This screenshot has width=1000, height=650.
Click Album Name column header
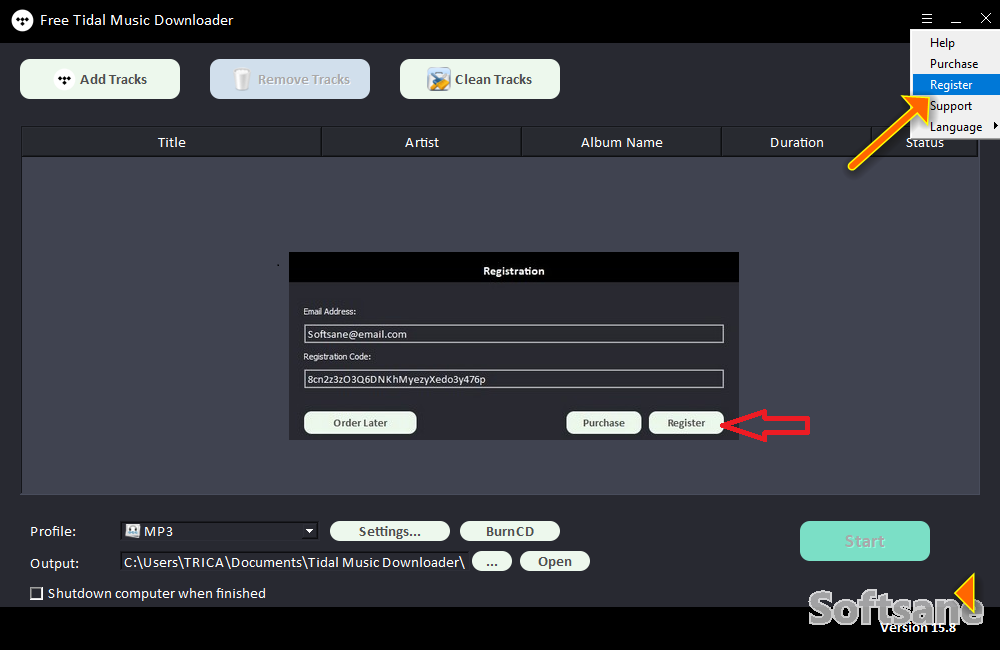[x=621, y=142]
